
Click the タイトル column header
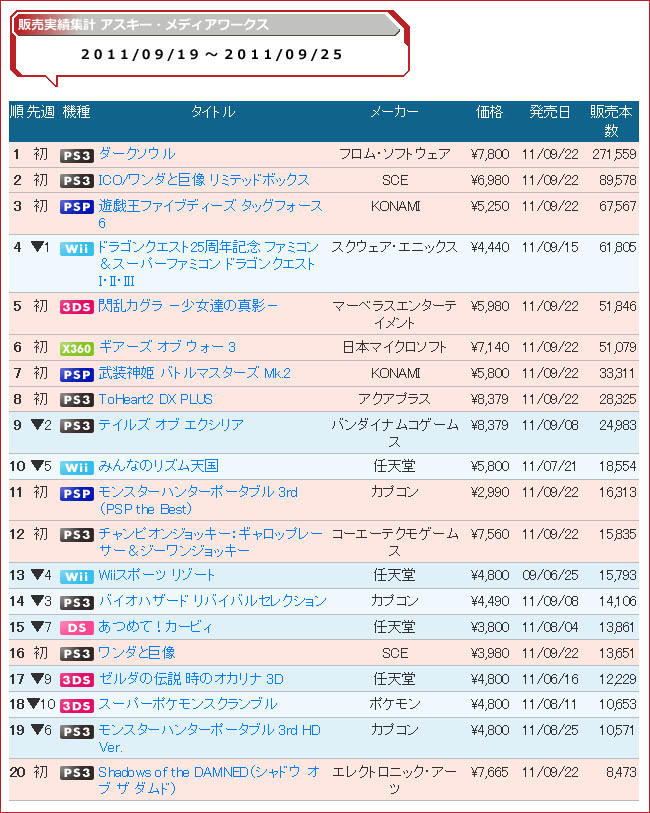213,111
